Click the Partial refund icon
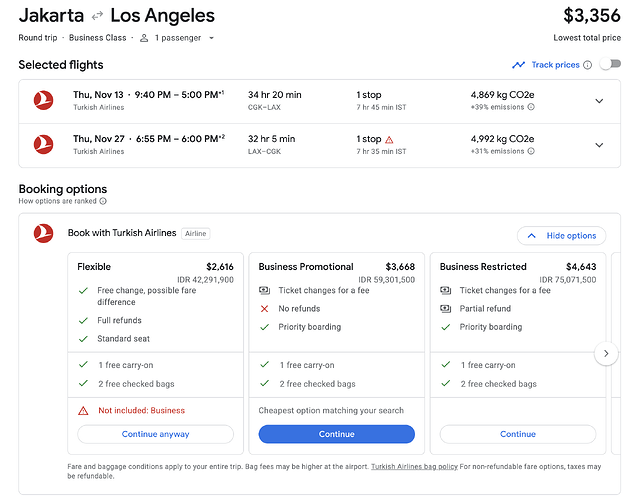 pos(445,309)
